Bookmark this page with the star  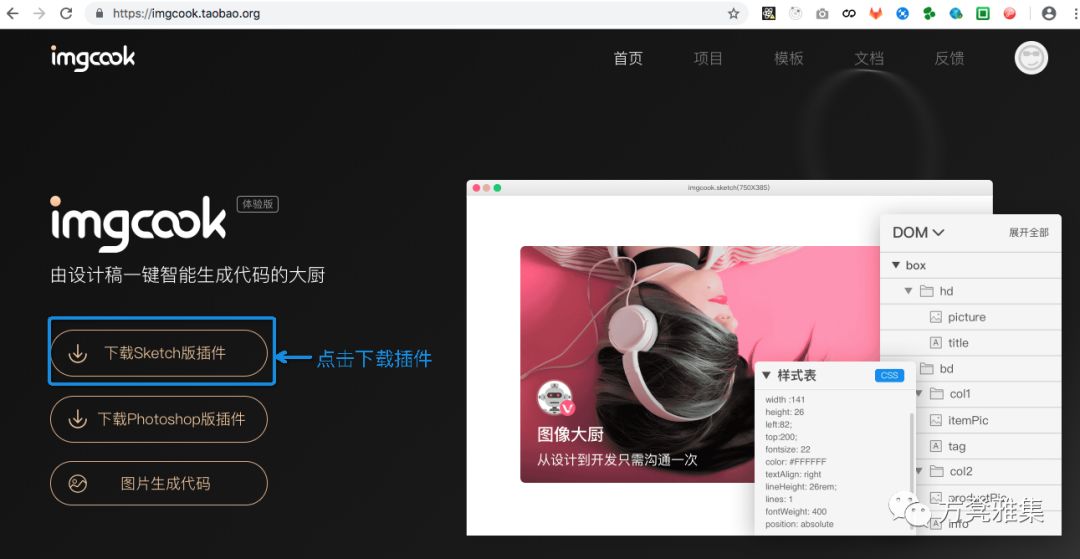[x=733, y=13]
